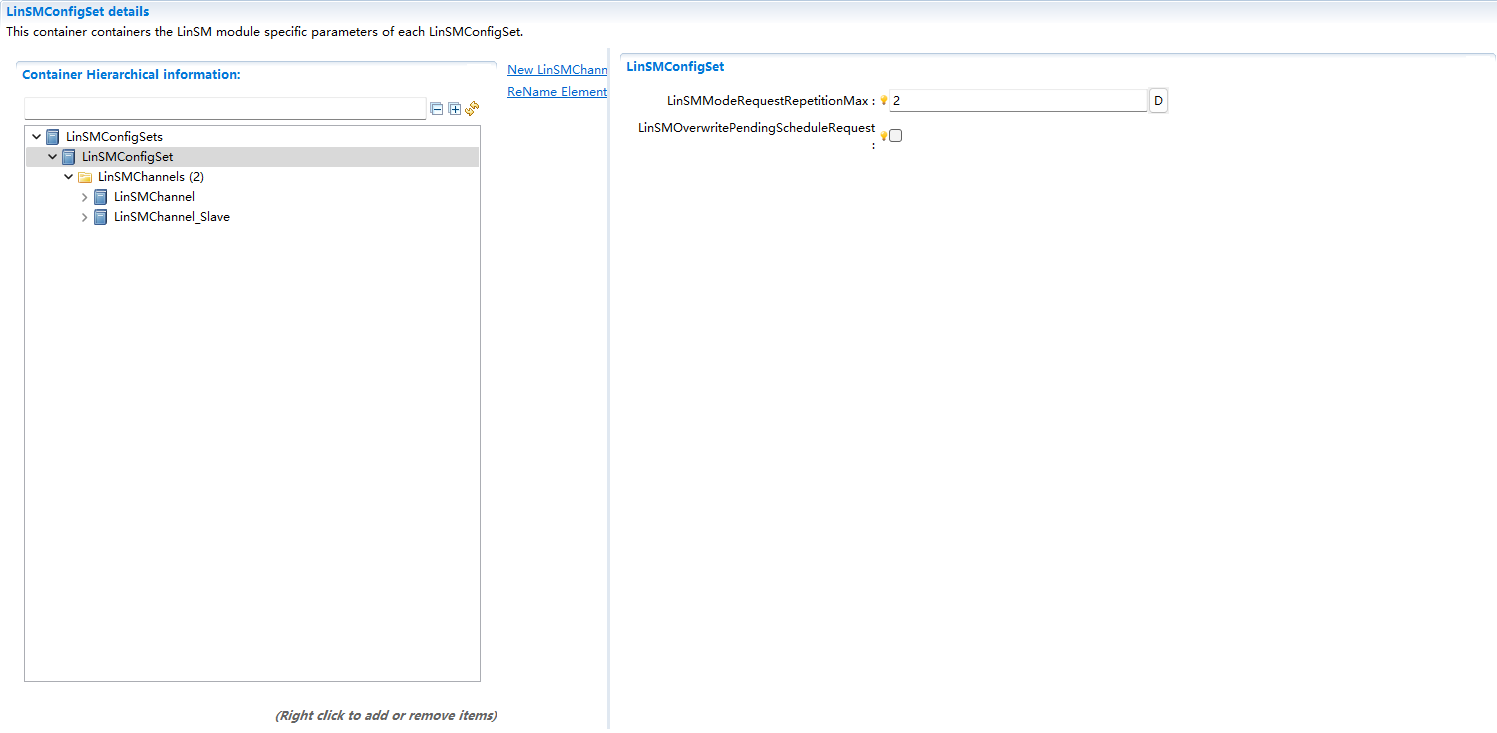Click the LinSMConfigSets module icon
This screenshot has height=733, width=1497.
coord(52,136)
